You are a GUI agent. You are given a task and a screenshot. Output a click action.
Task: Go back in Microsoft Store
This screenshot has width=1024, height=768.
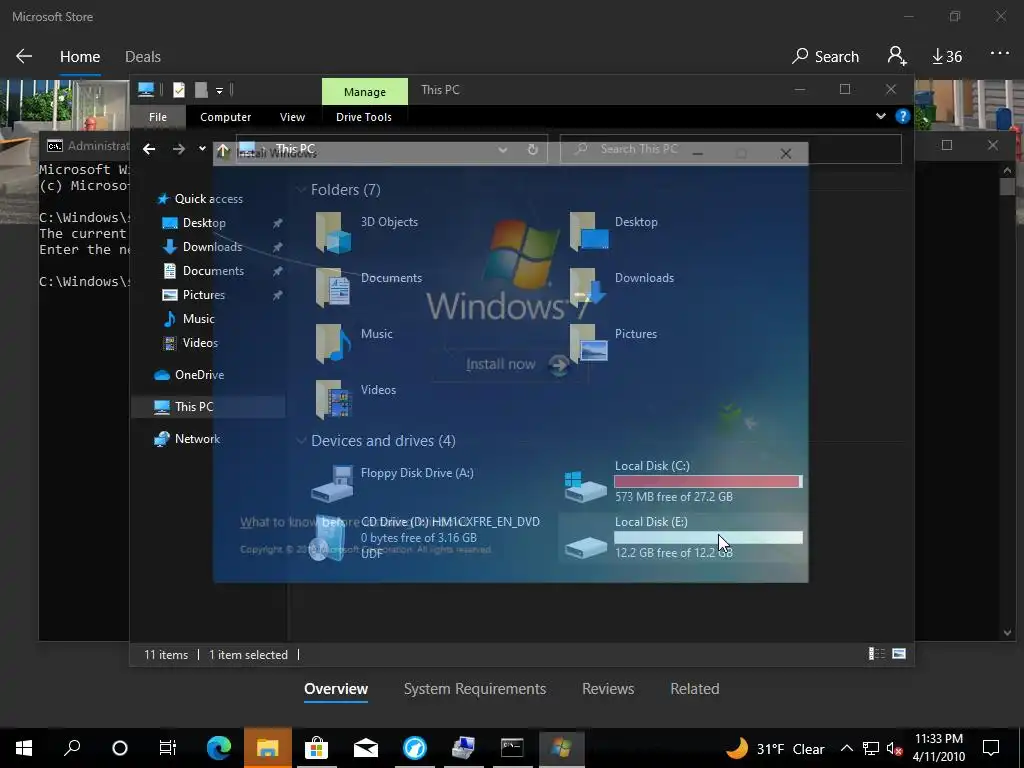[x=24, y=56]
